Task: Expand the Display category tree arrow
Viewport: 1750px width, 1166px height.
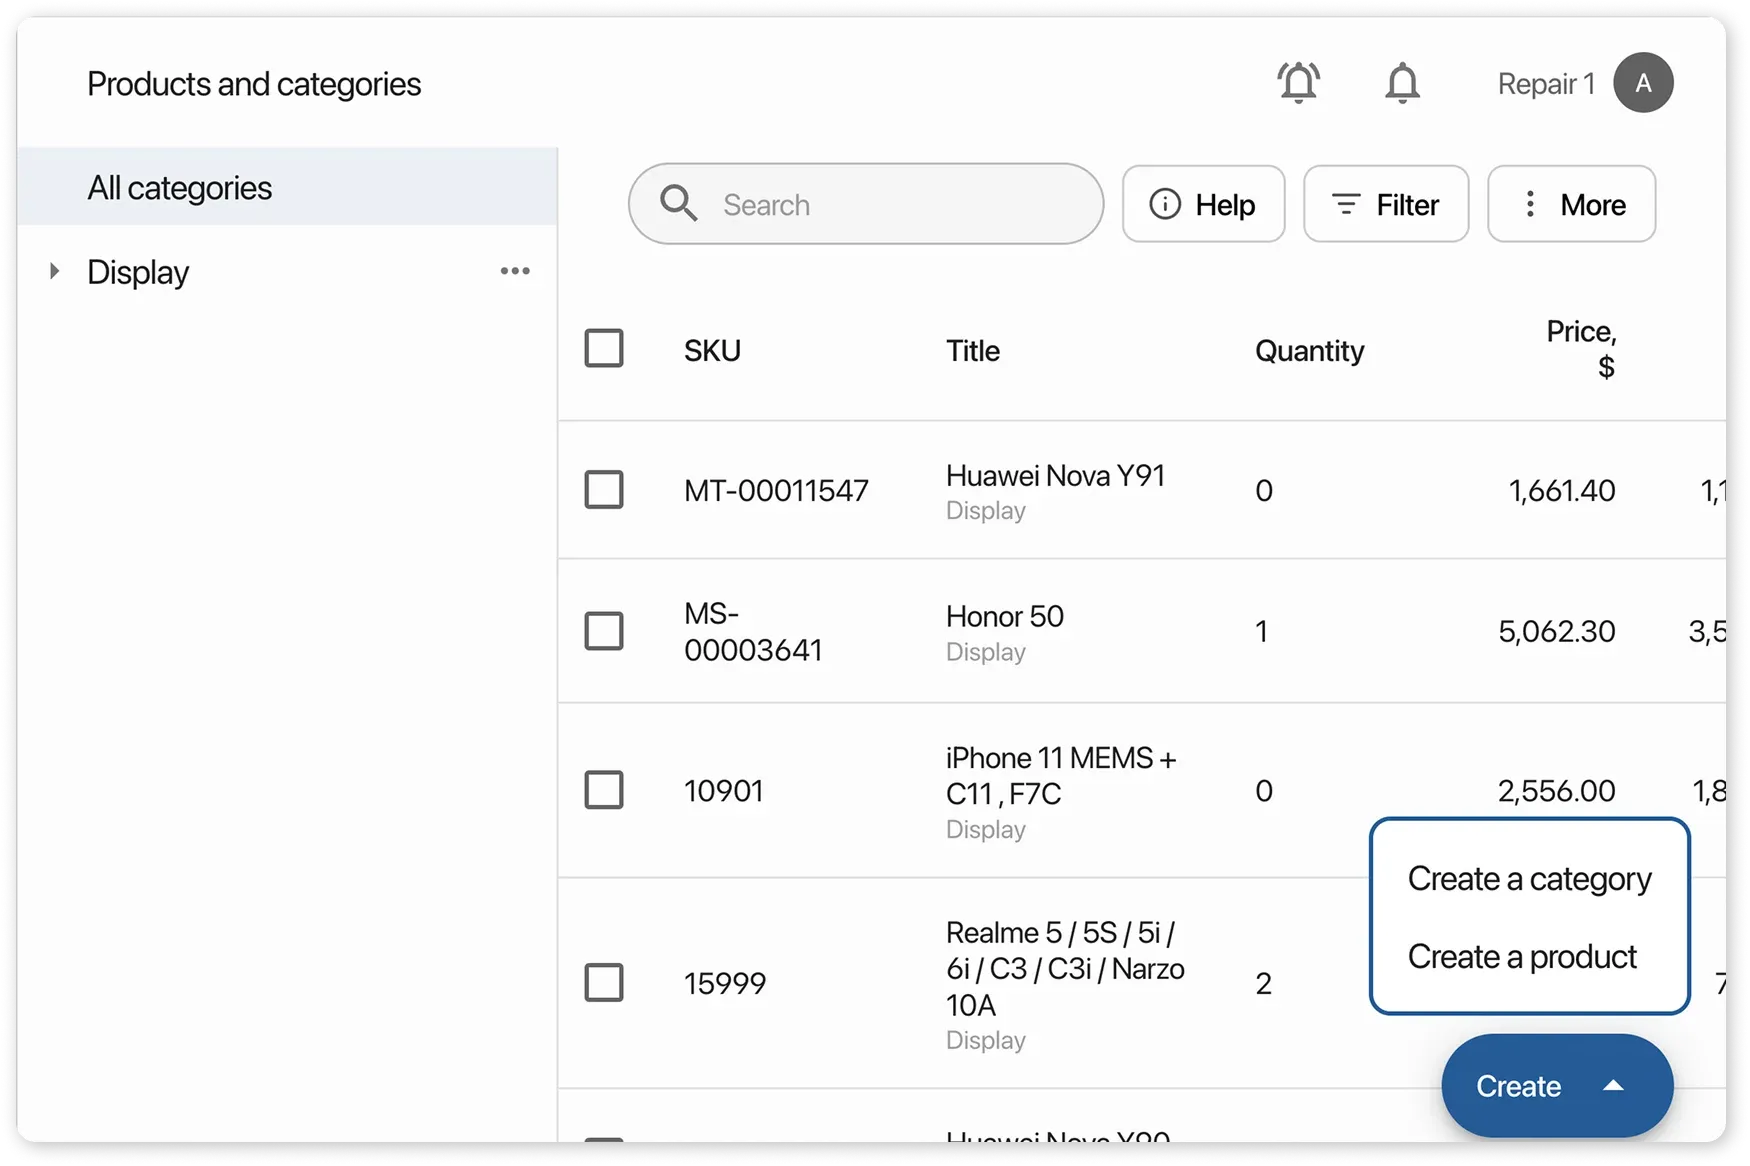Action: pos(55,271)
